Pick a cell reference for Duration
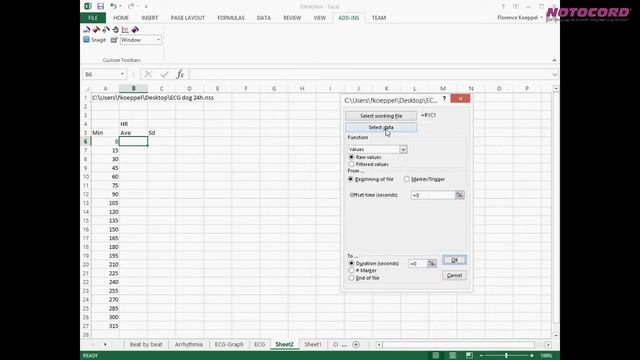Image resolution: width=640 pixels, height=360 pixels. pos(432,264)
